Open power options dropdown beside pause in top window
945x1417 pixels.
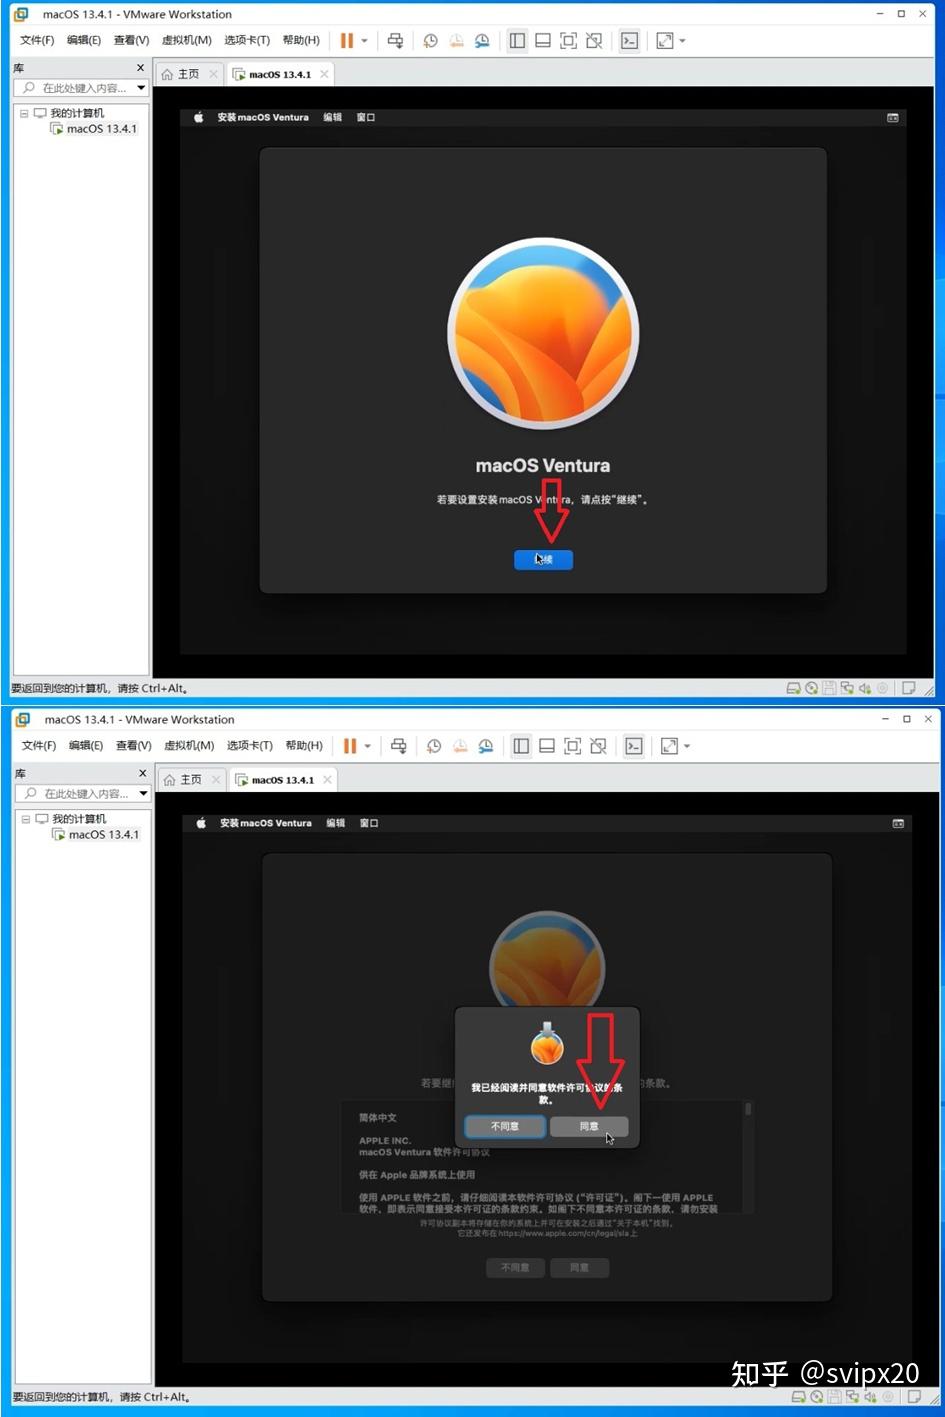tap(365, 41)
